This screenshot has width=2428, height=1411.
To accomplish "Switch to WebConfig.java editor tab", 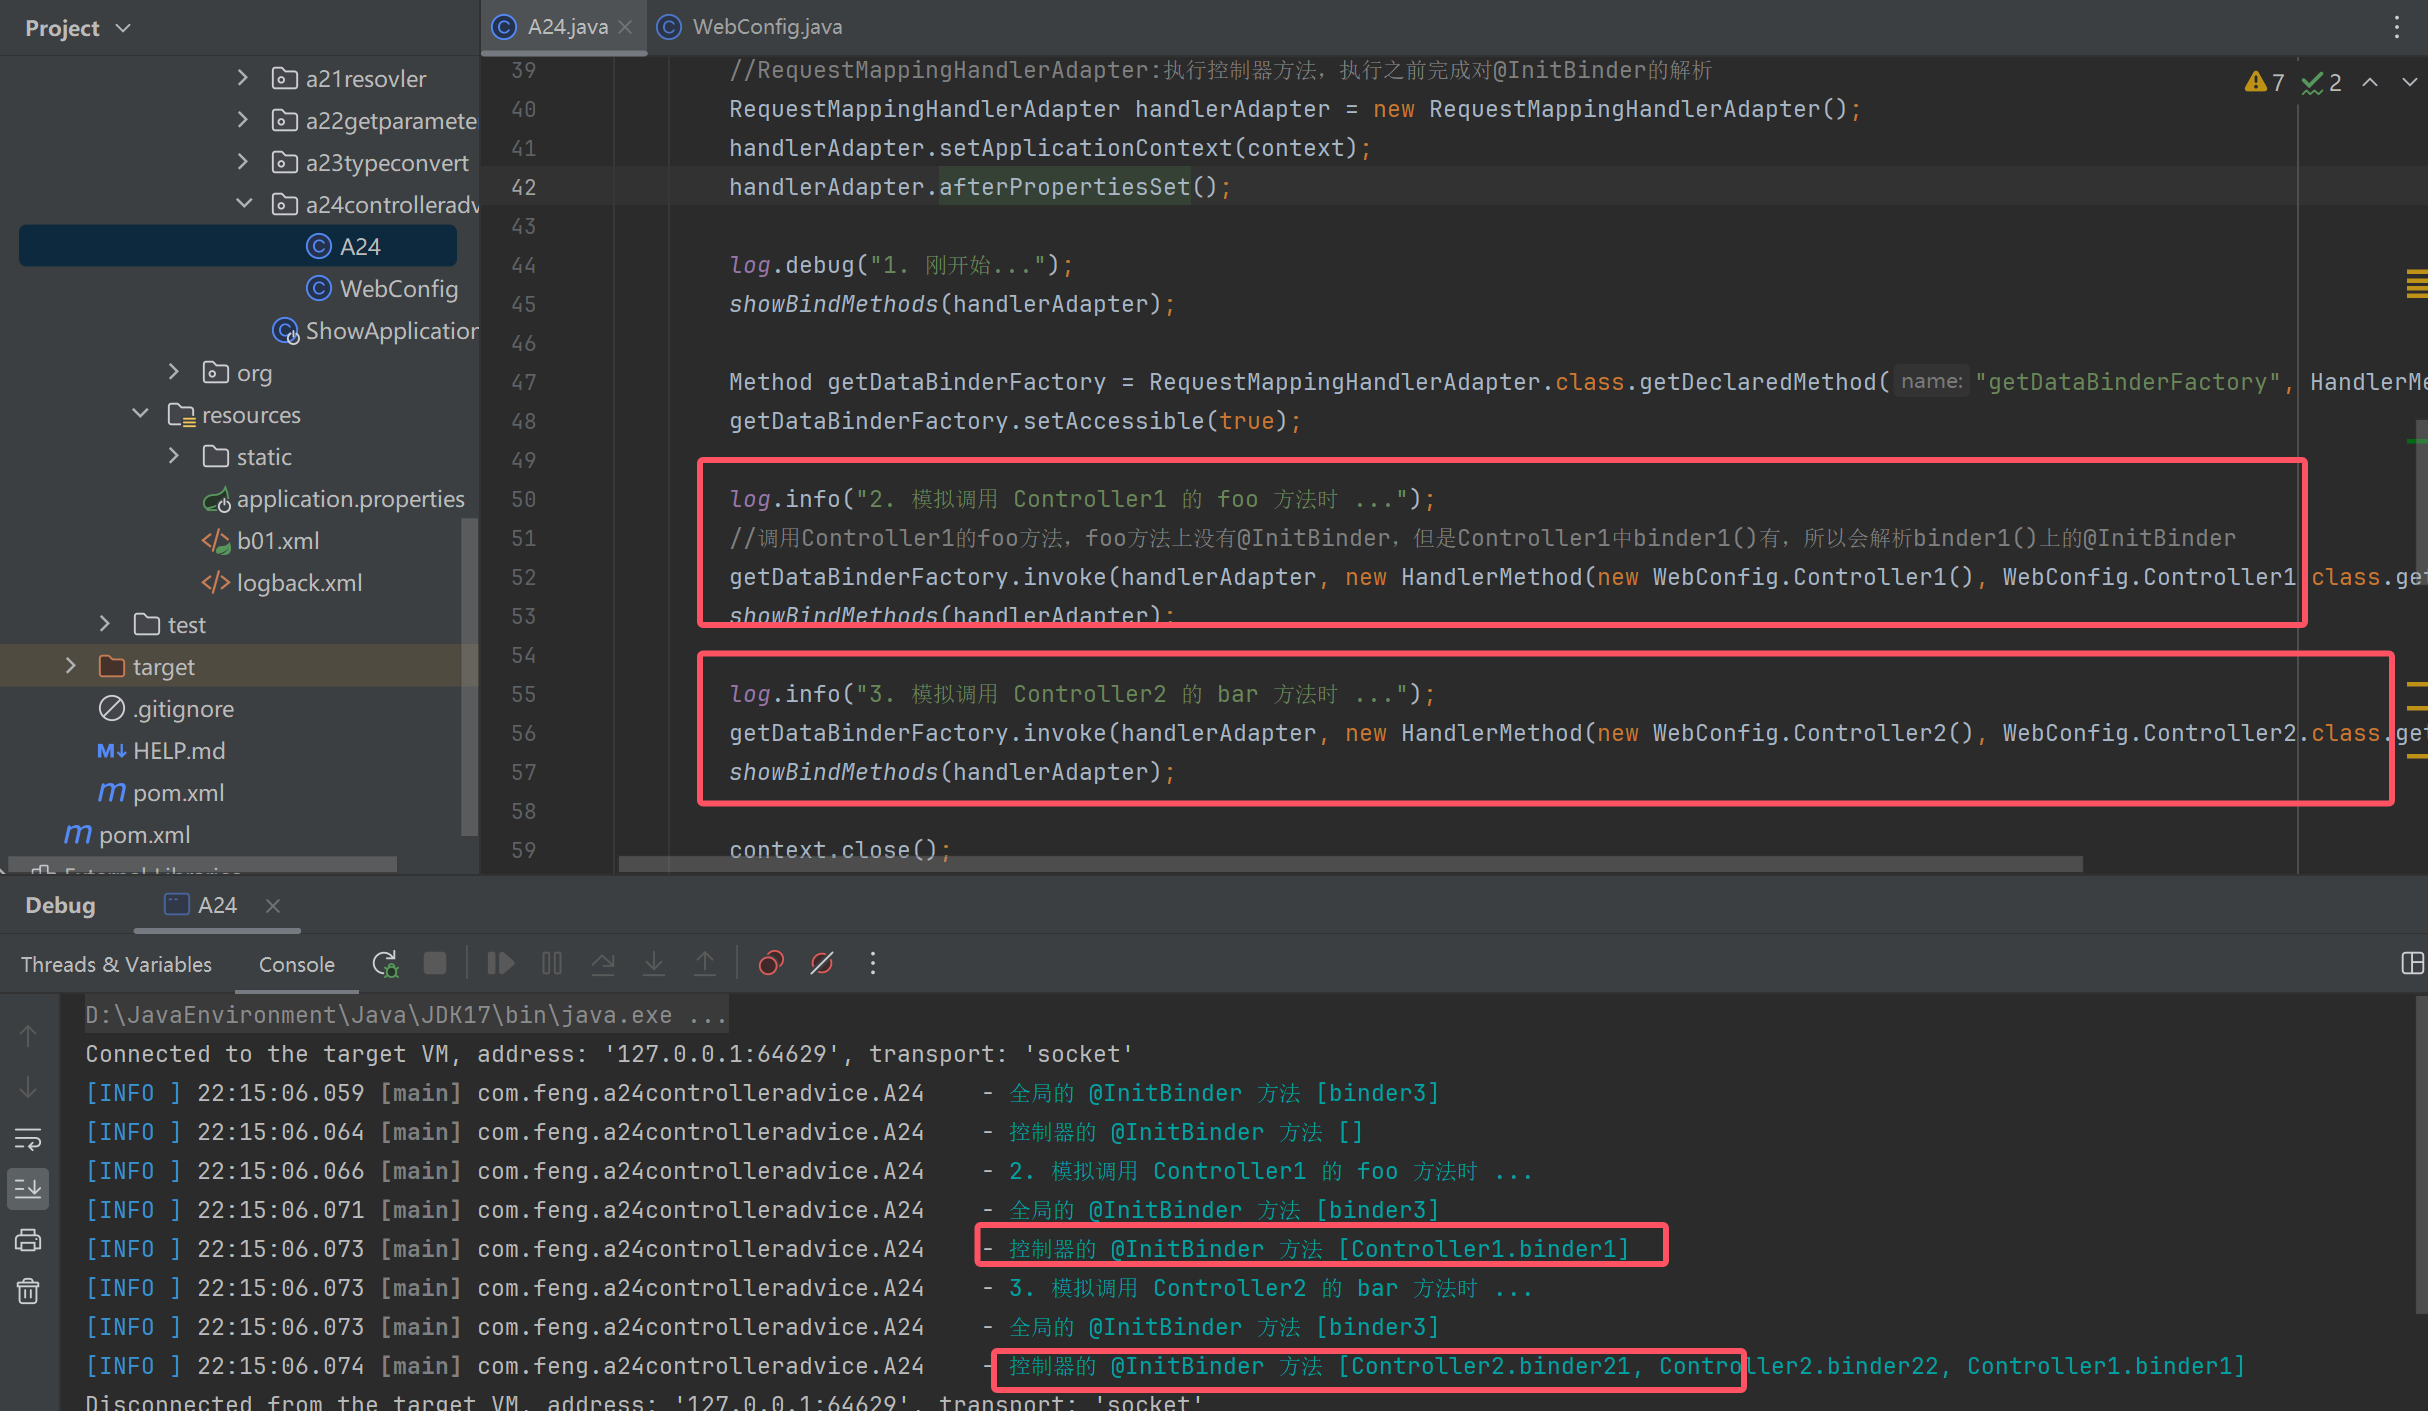I will (x=750, y=27).
